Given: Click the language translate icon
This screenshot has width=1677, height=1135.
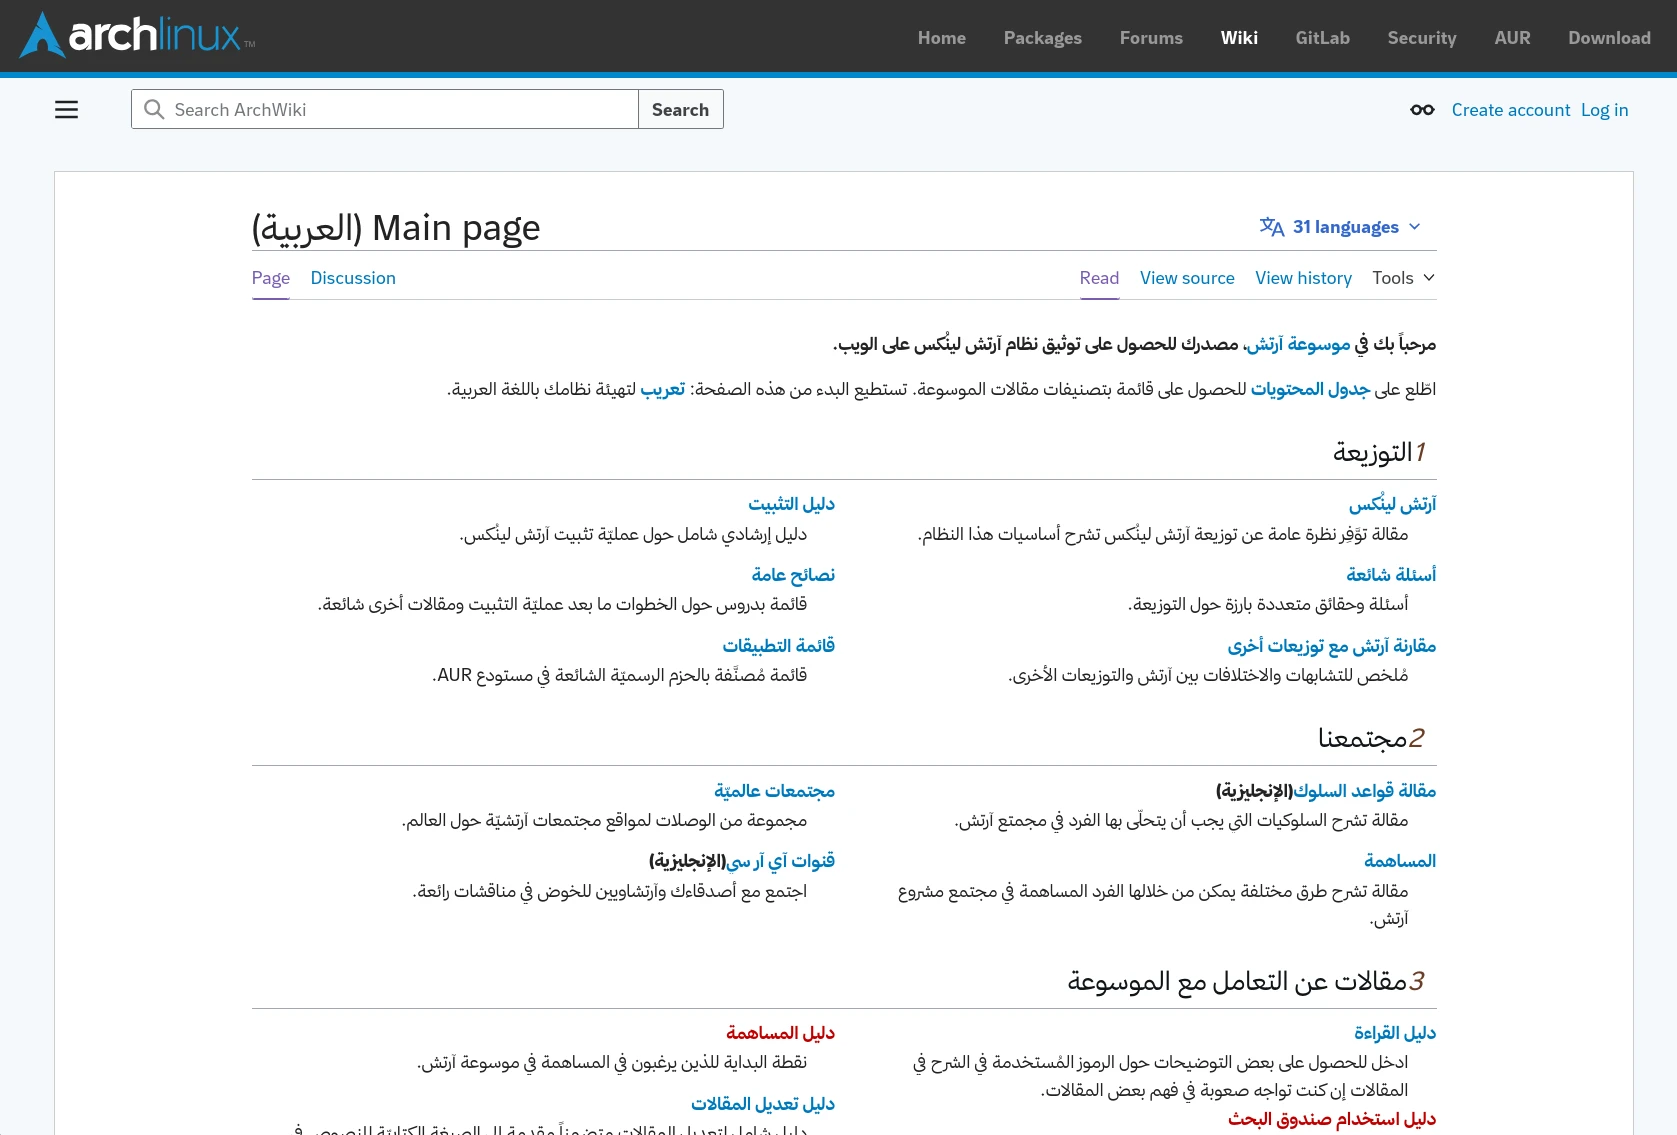Looking at the screenshot, I should click(1272, 227).
